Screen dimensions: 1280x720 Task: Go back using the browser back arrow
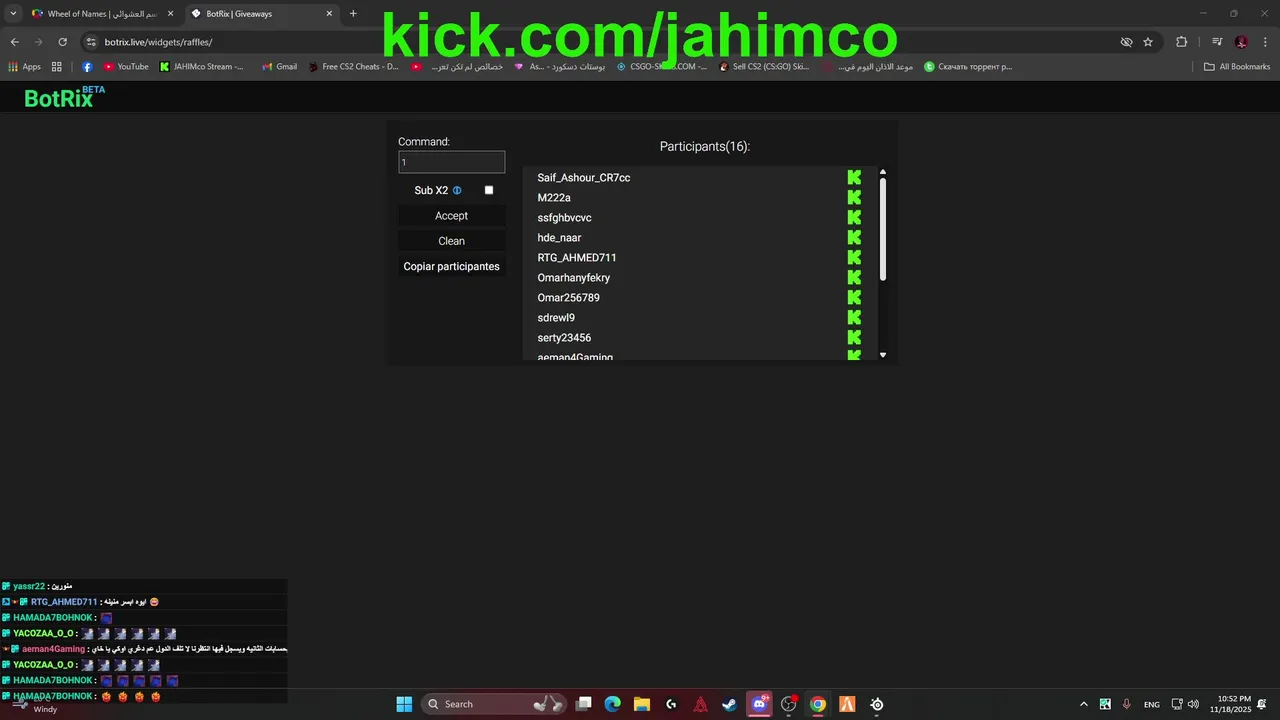pyautogui.click(x=14, y=42)
